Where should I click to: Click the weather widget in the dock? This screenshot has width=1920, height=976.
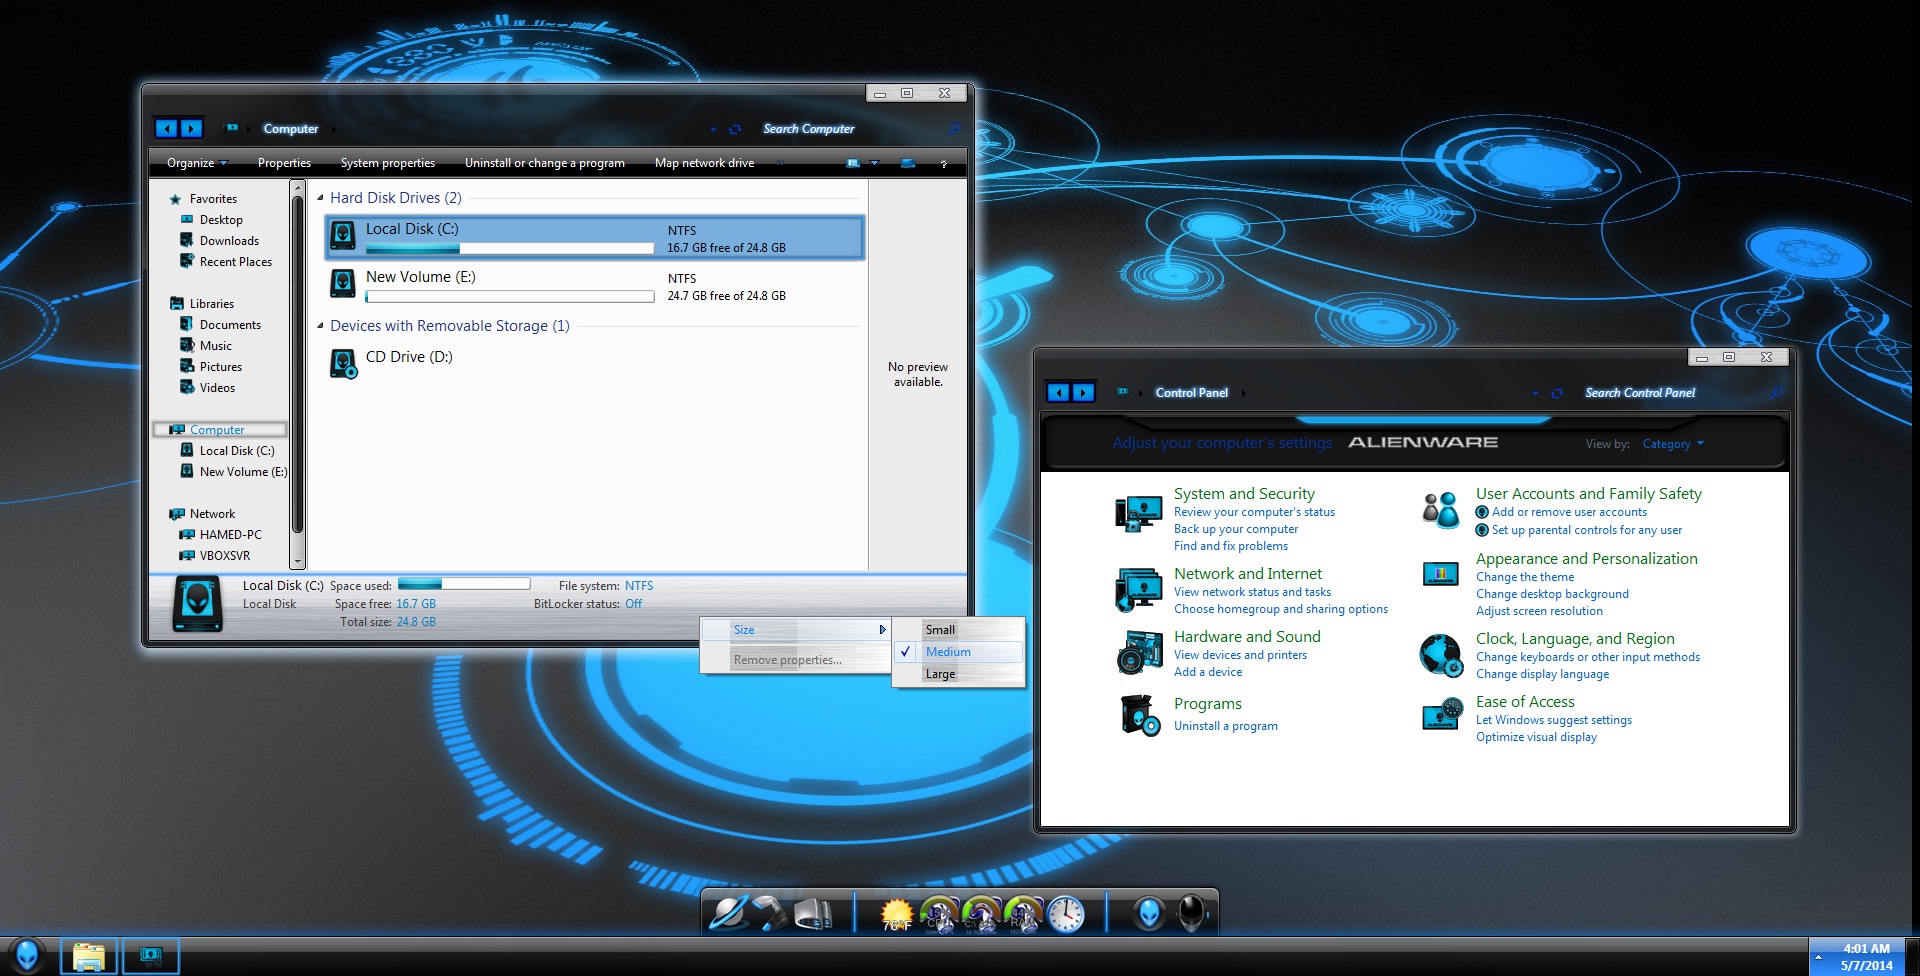[896, 914]
